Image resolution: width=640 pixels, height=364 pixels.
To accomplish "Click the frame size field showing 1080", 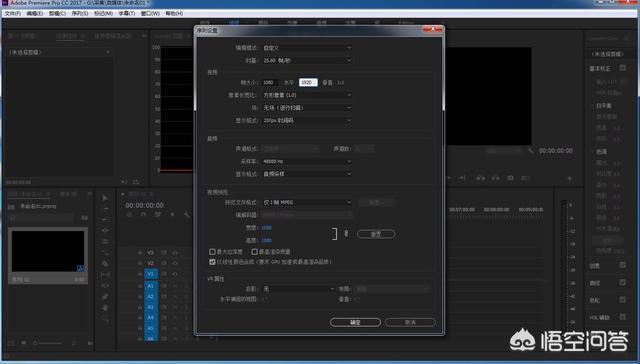I will (270, 82).
